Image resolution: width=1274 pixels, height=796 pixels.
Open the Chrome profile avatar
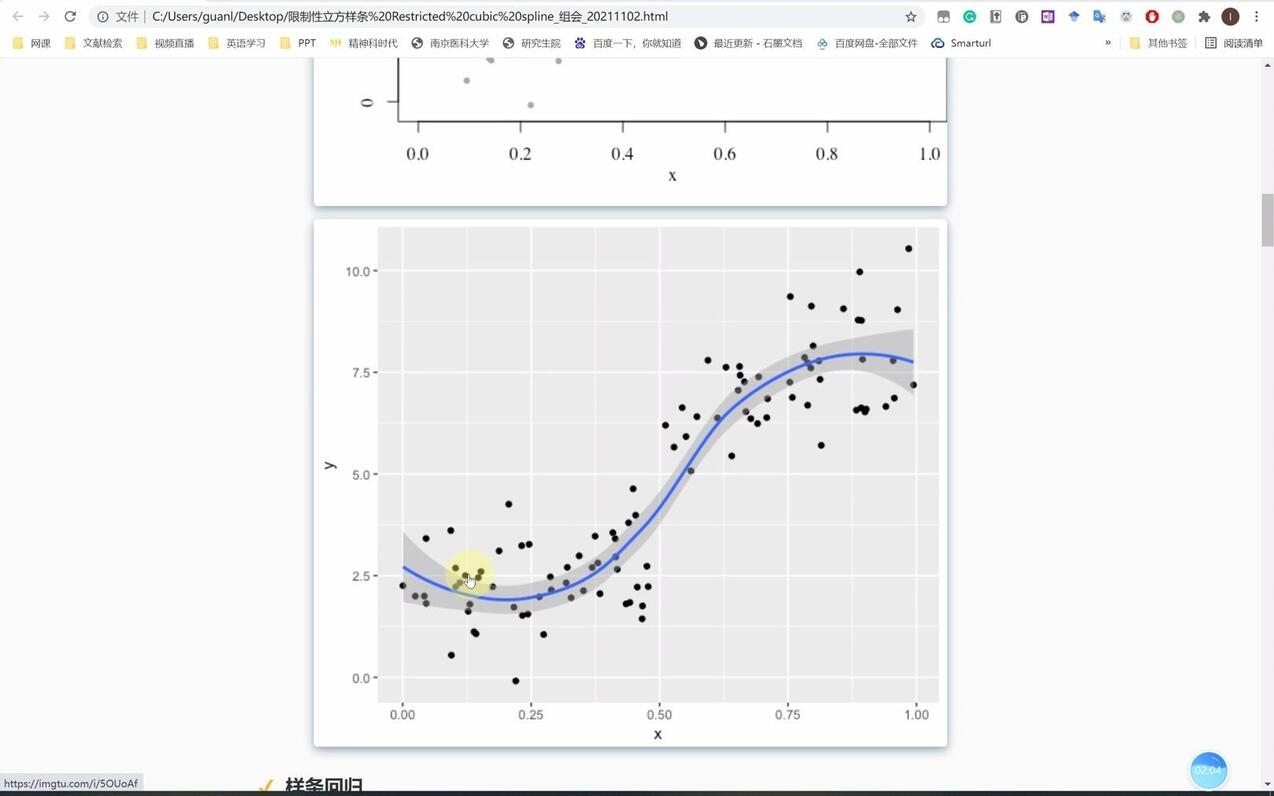click(1230, 17)
